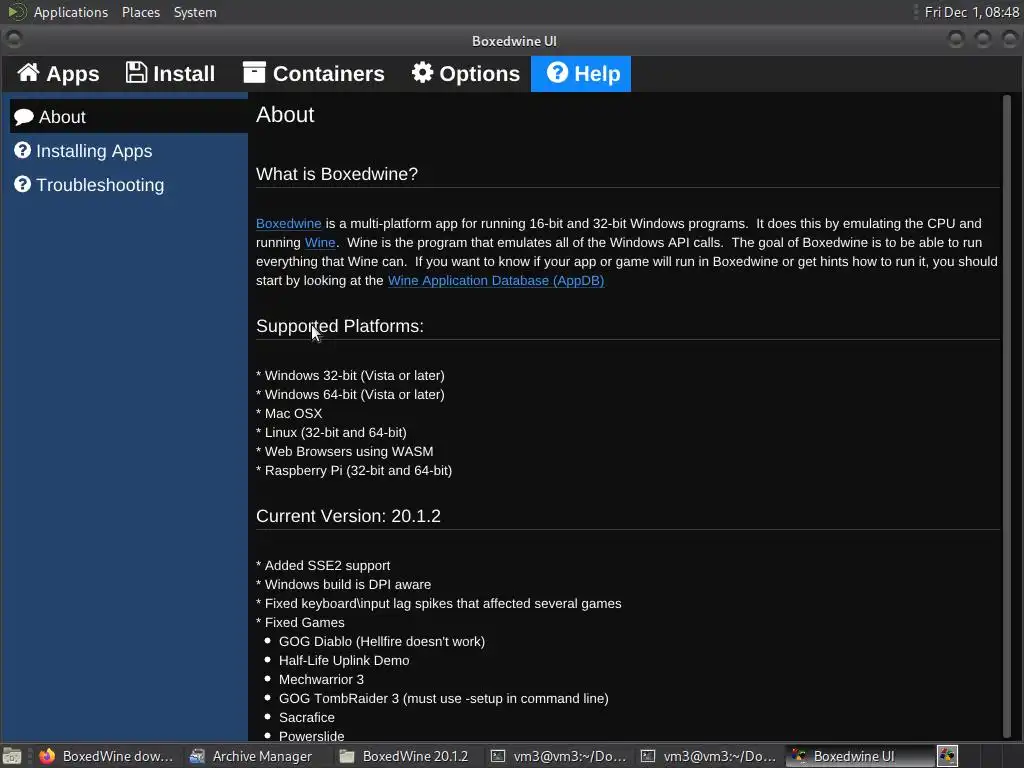Click the clock Fri Dec 1, 08:48
Image resolution: width=1024 pixels, height=768 pixels.
(x=972, y=12)
